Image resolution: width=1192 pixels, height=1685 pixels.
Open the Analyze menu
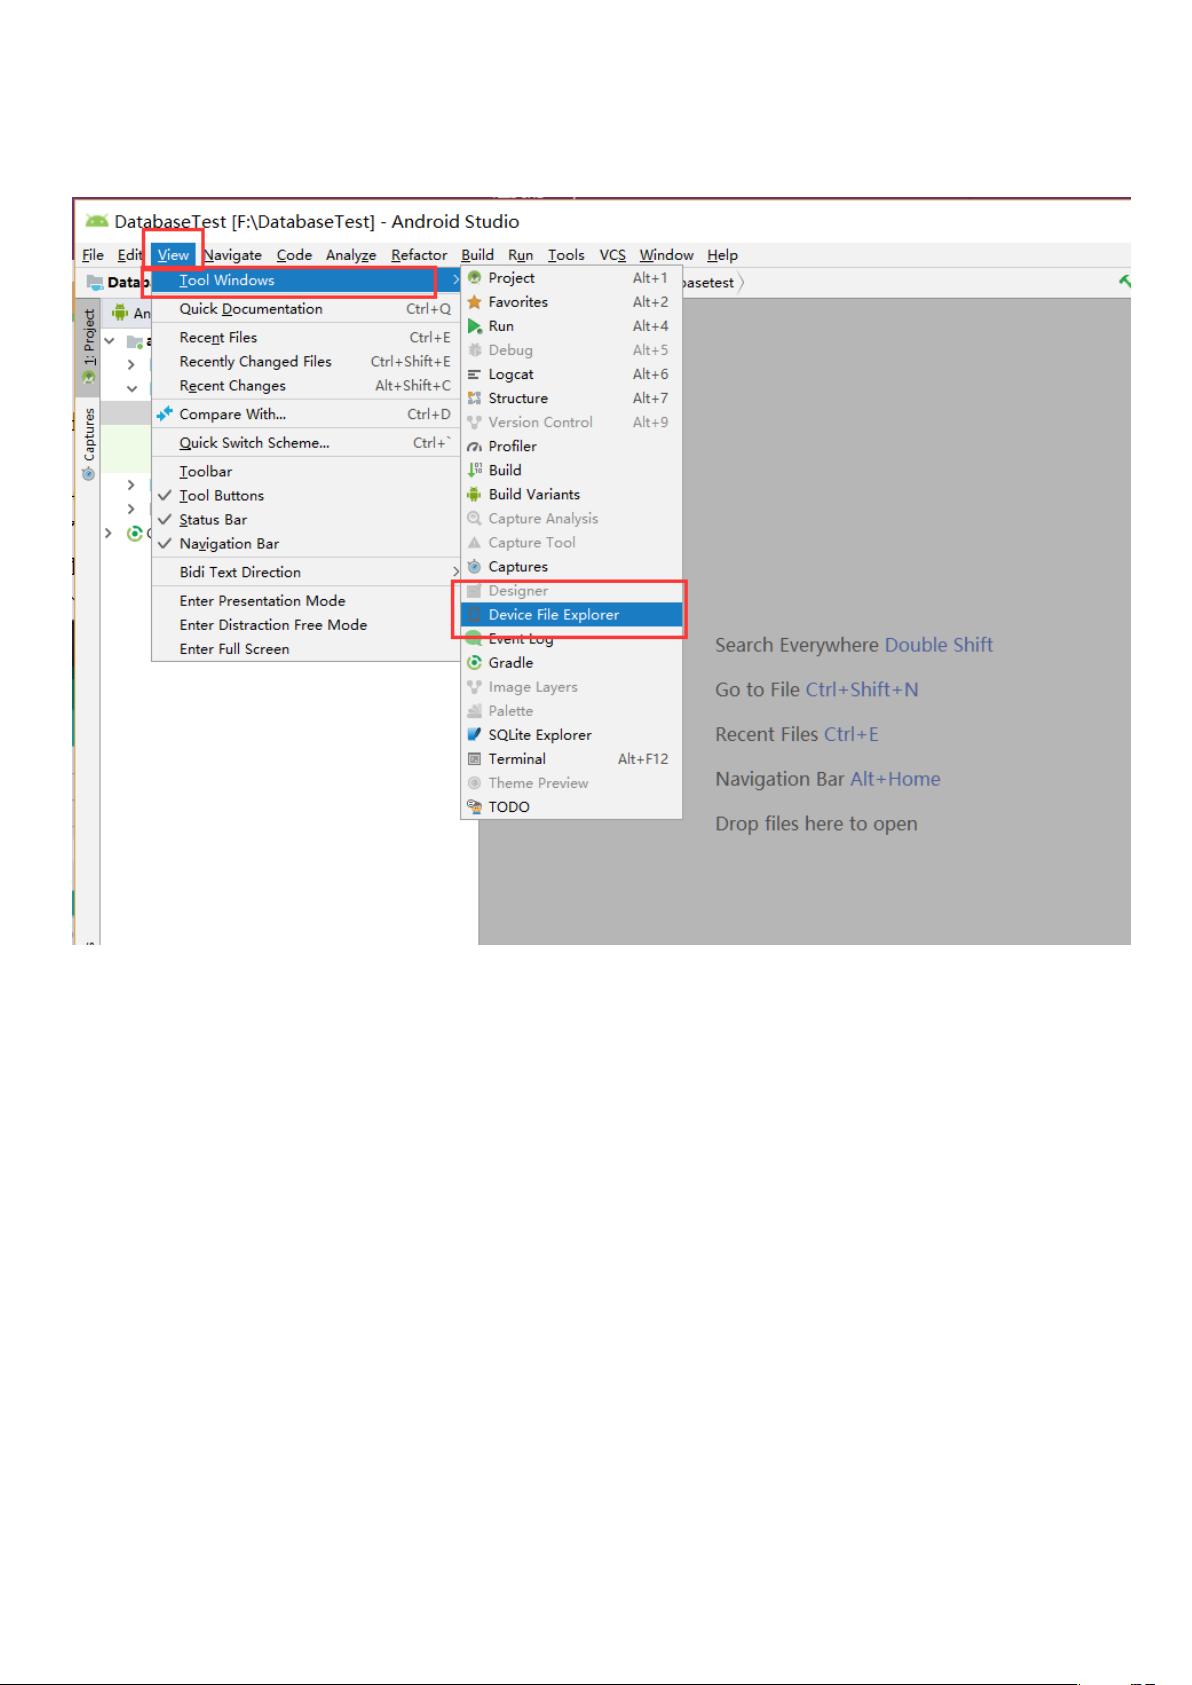click(351, 255)
